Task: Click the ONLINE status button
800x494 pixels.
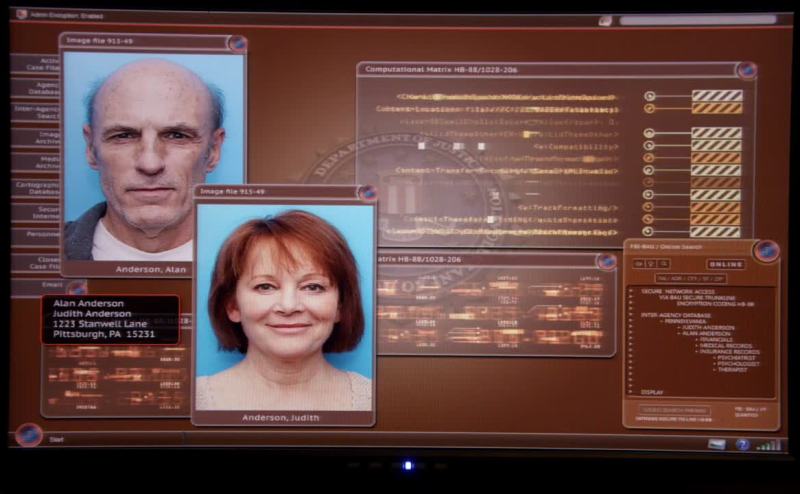Action: click(x=726, y=264)
